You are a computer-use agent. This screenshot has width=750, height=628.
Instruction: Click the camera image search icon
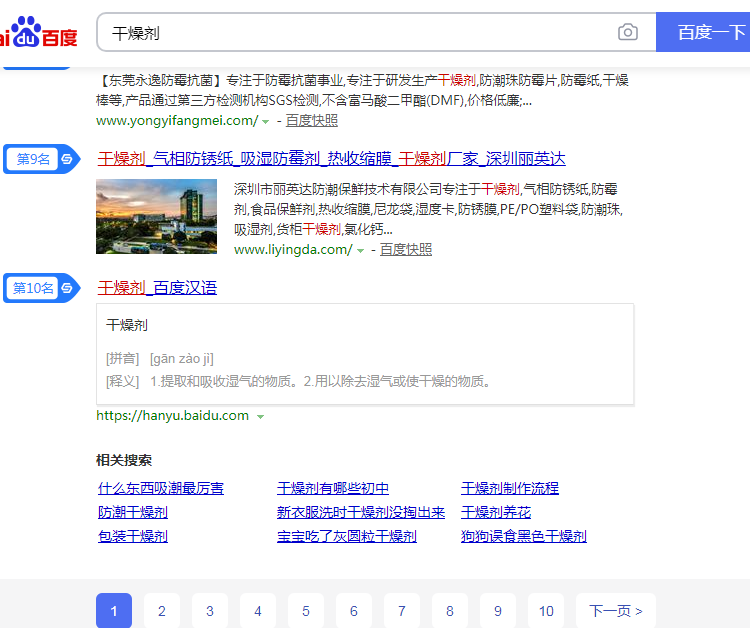coord(627,33)
